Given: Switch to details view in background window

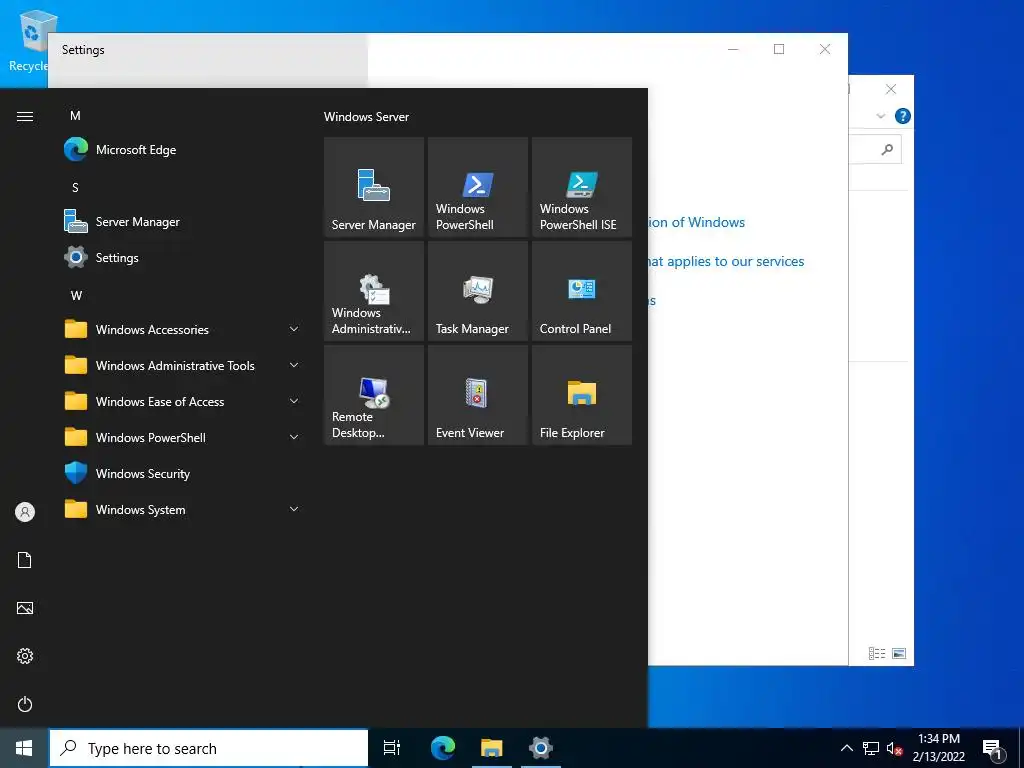Looking at the screenshot, I should pyautogui.click(x=876, y=653).
